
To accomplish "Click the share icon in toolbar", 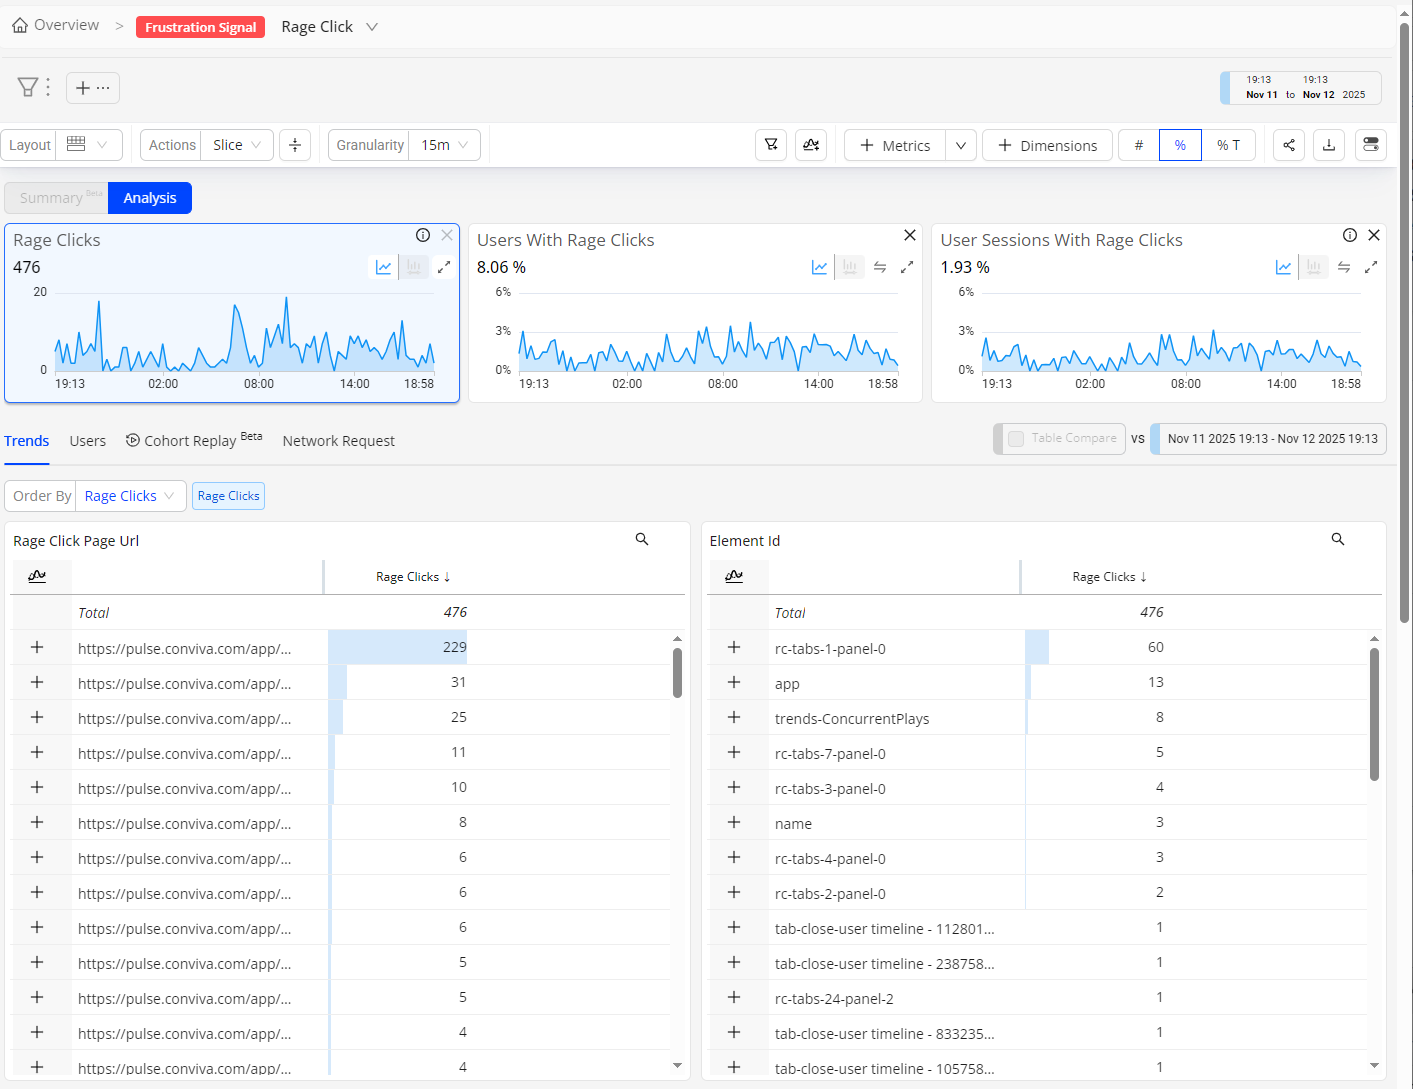I will [x=1289, y=145].
